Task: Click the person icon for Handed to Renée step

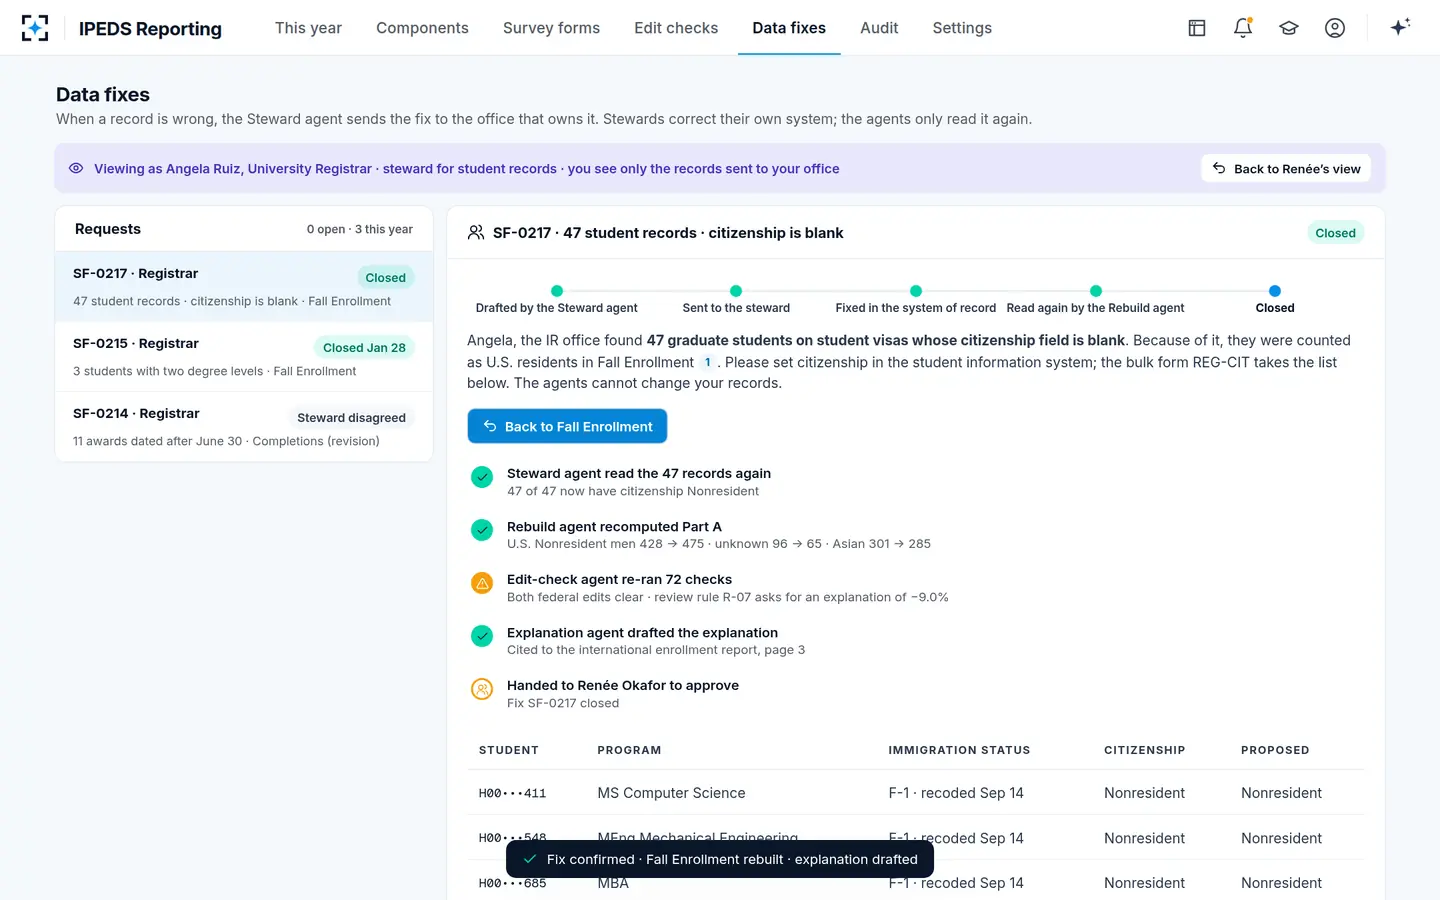Action: [x=482, y=689]
